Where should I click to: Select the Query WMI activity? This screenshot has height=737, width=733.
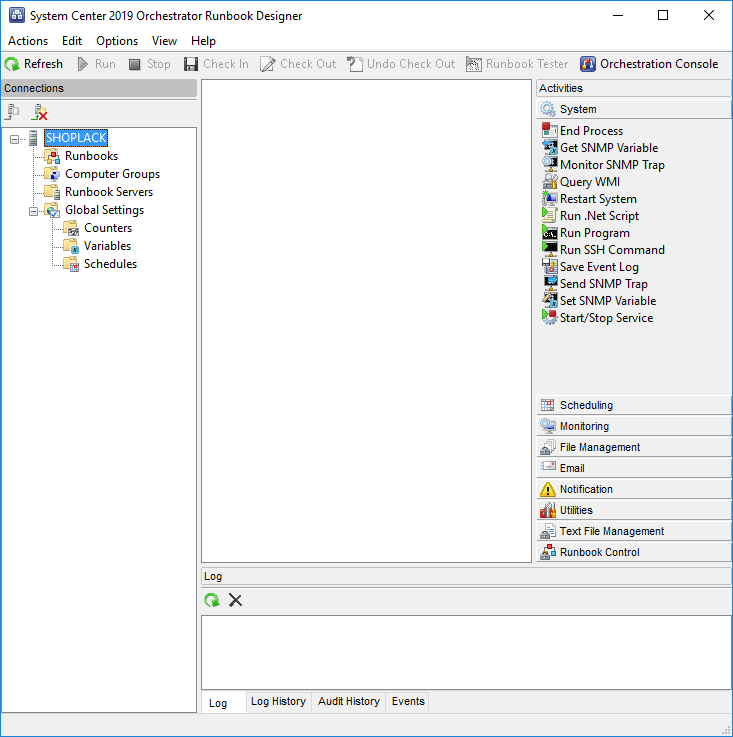click(581, 181)
